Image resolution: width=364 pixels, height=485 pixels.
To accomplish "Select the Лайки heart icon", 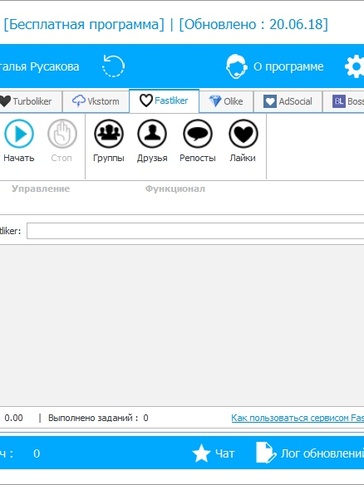I will 243,134.
